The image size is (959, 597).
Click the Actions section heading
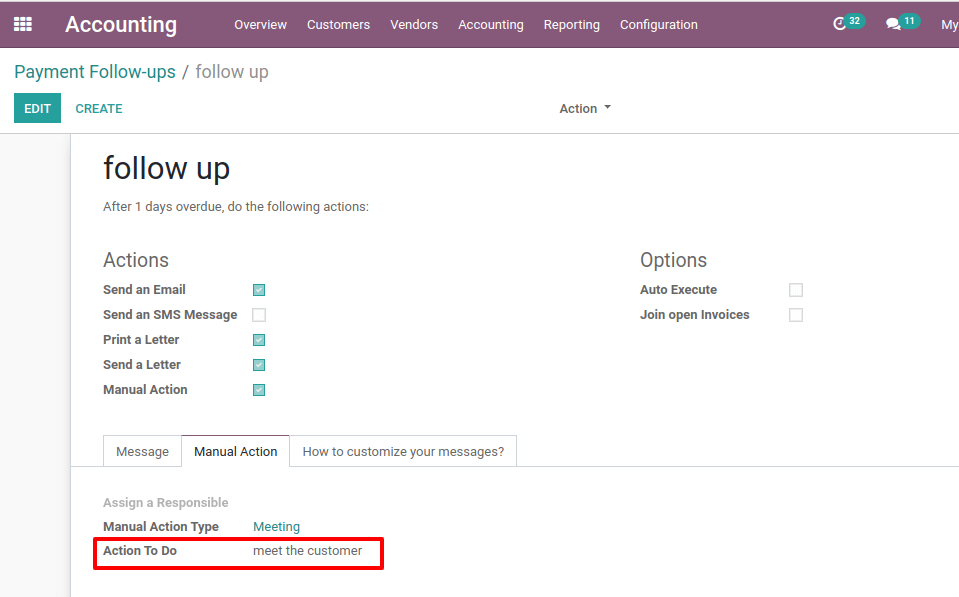tap(136, 260)
